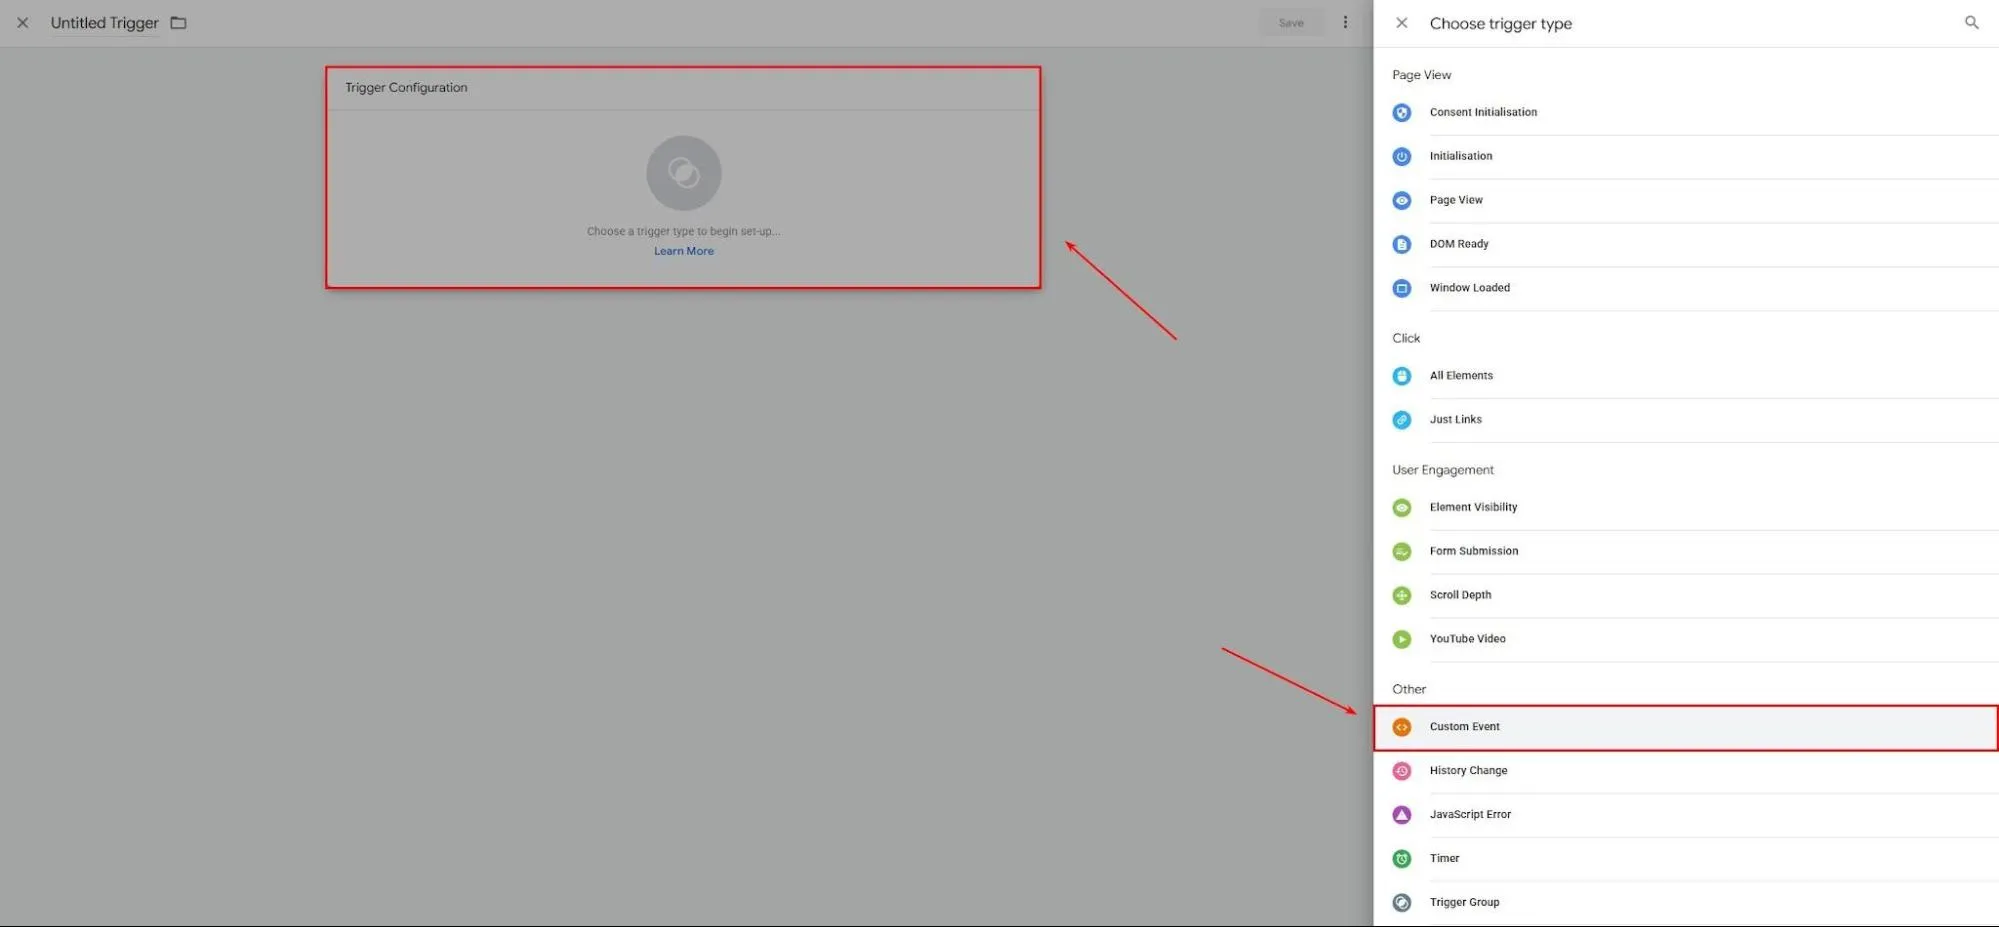Screen dimensions: 1999x927
Task: Select the History Change trigger
Action: [x=1686, y=771]
